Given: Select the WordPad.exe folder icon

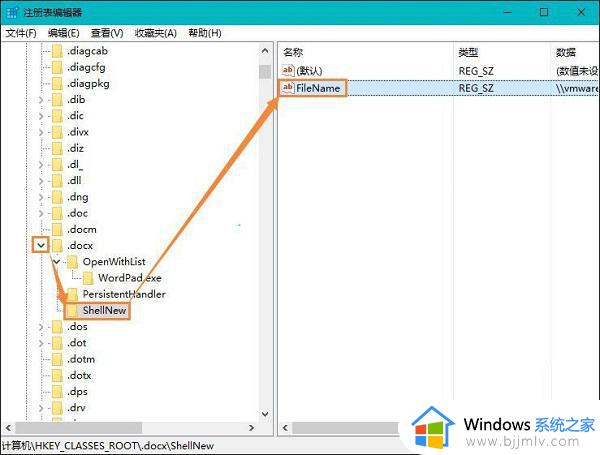Looking at the screenshot, I should (88, 278).
